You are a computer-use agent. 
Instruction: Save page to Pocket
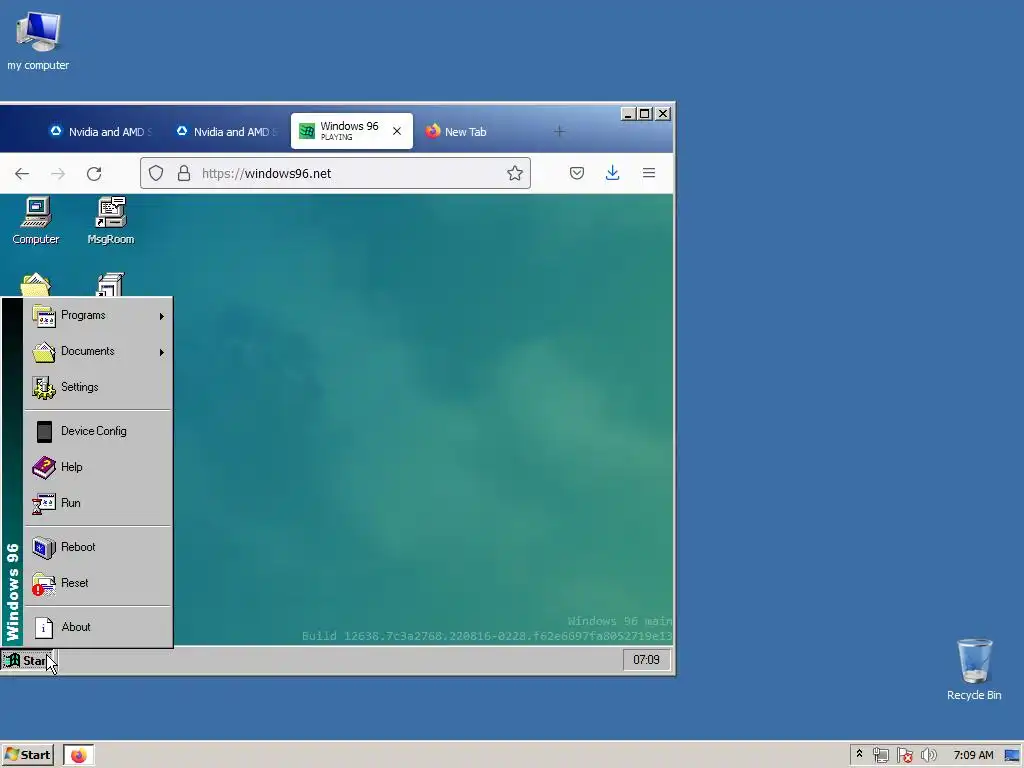click(x=577, y=173)
